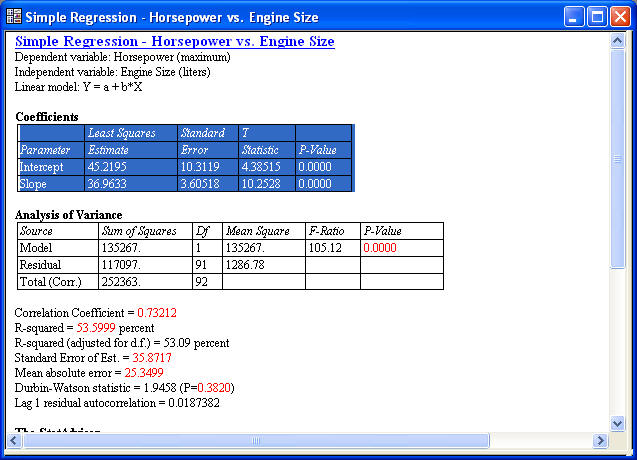Click the Durbin-Watson P value 0.3820
This screenshot has height=460, width=637.
tap(214, 388)
